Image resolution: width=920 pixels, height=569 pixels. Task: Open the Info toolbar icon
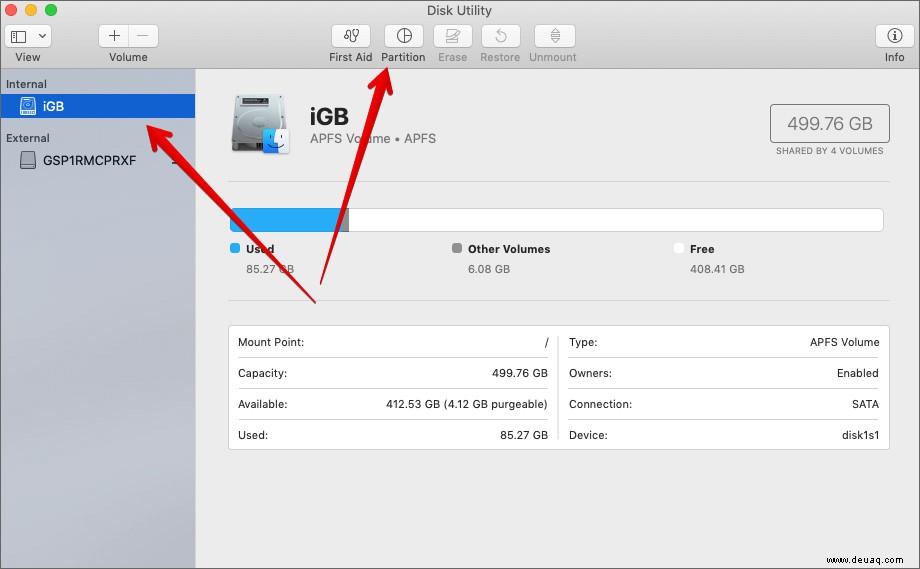[x=894, y=36]
